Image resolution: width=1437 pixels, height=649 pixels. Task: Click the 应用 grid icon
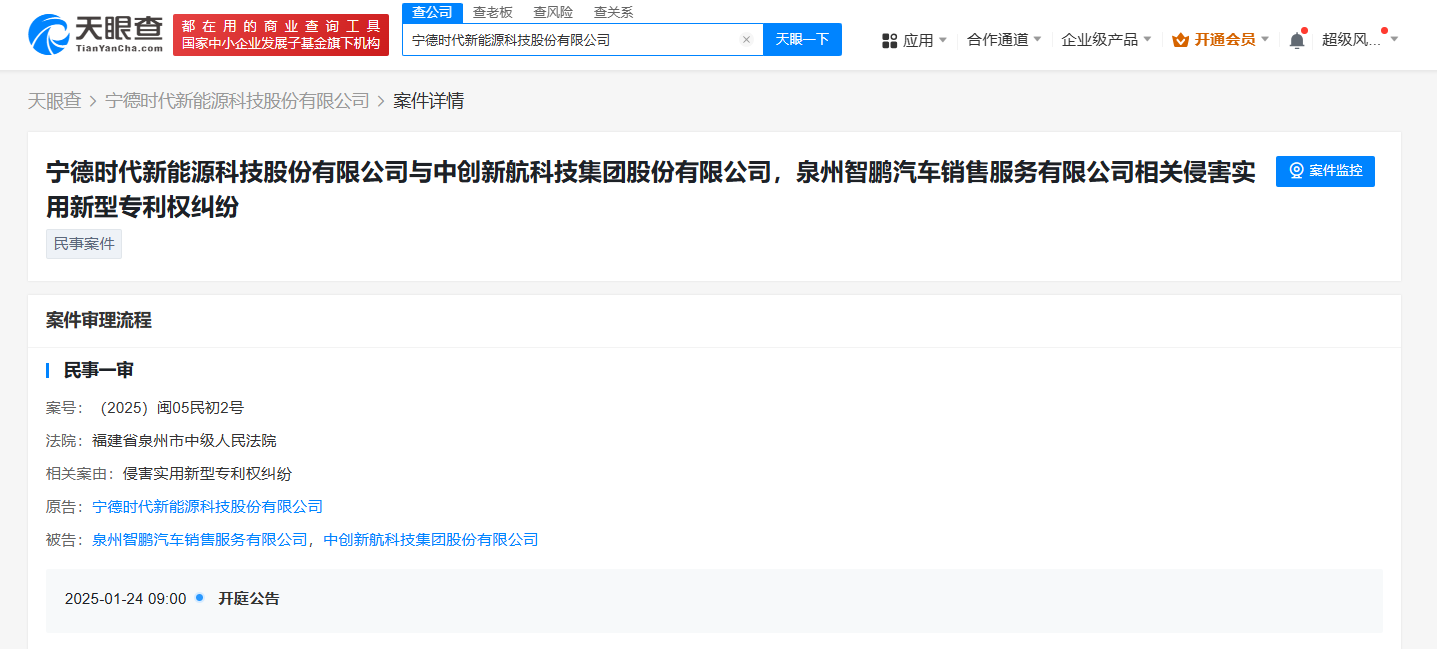[889, 40]
